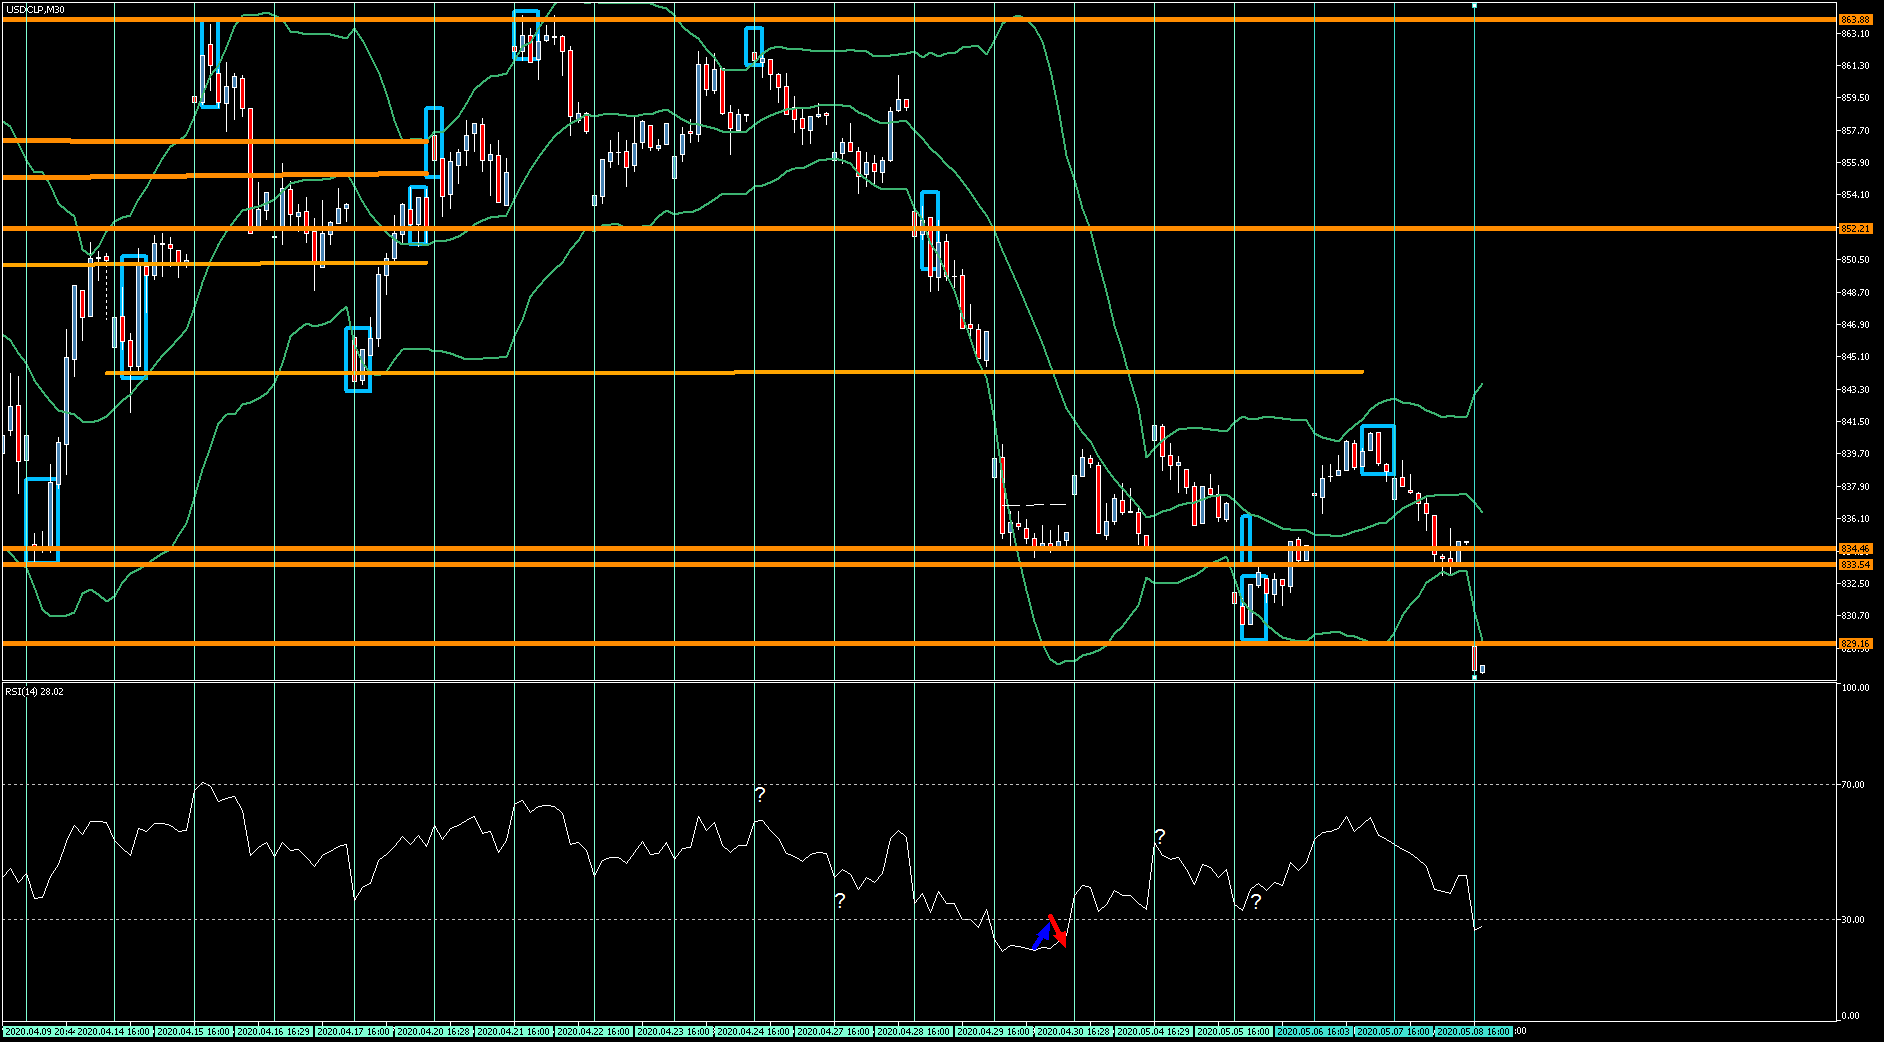Select the 2020.04.20 16:28 date marker
1884x1042 pixels.
(434, 1031)
